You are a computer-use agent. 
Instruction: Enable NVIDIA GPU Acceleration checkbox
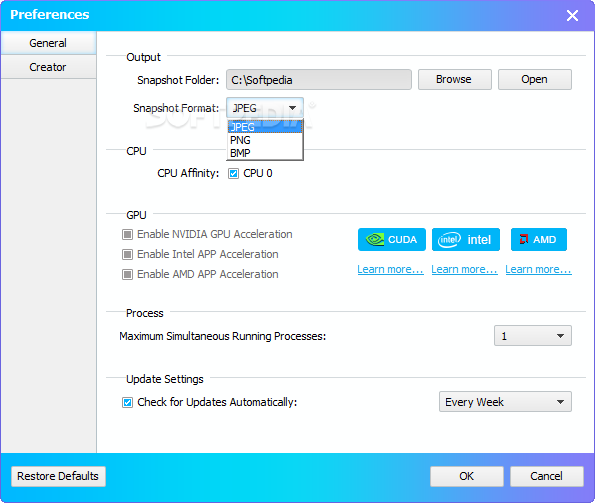128,234
